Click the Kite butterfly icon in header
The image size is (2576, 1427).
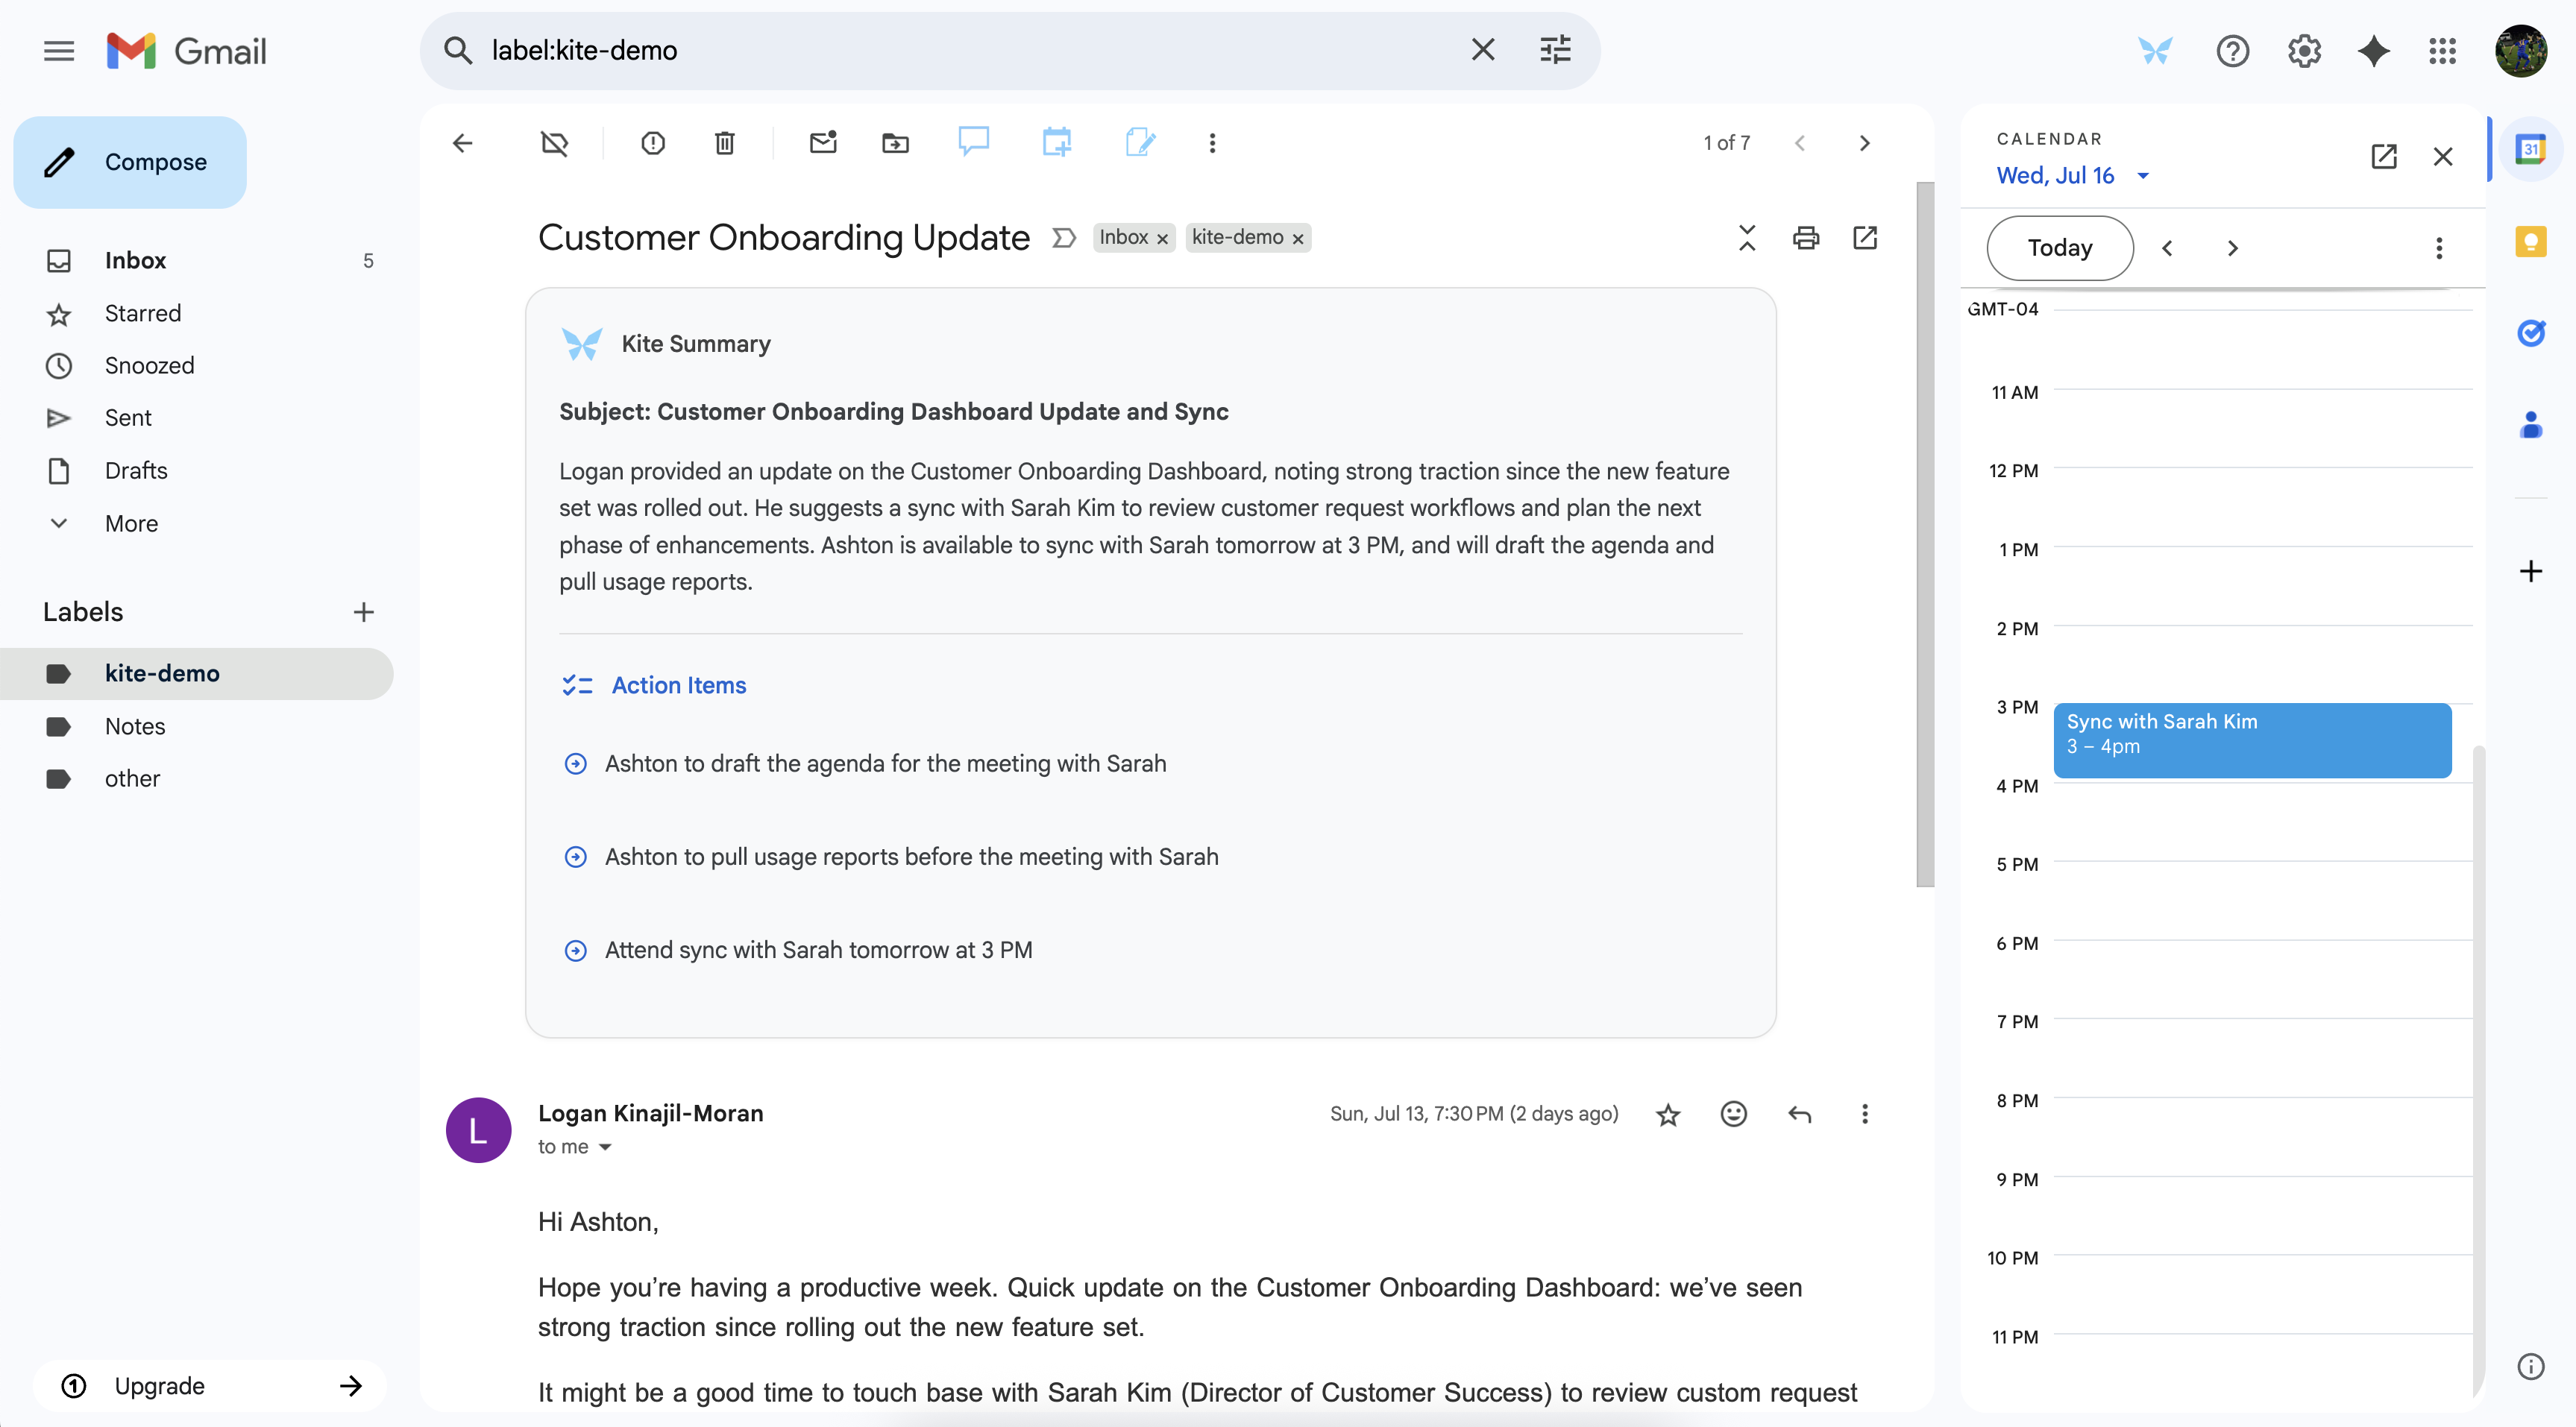(x=2155, y=50)
